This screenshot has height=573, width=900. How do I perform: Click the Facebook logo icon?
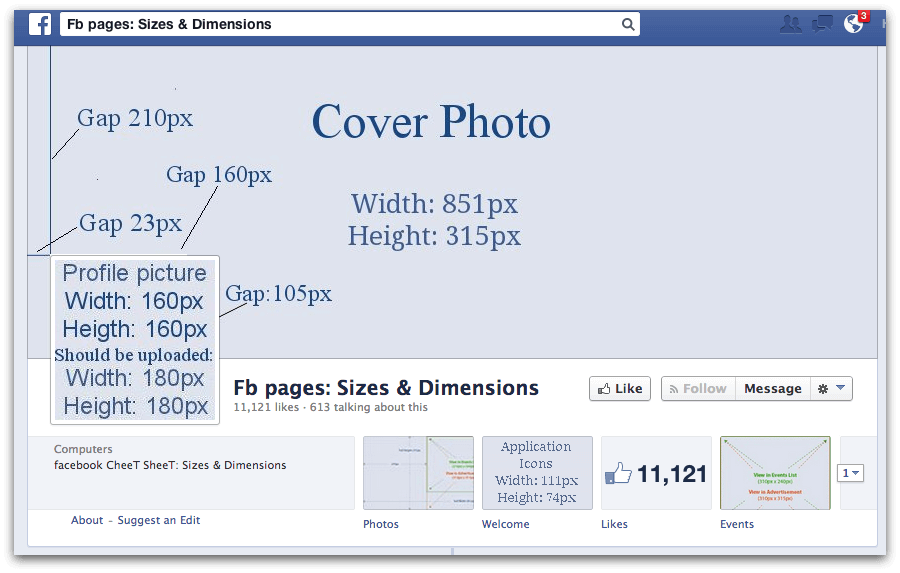point(40,24)
